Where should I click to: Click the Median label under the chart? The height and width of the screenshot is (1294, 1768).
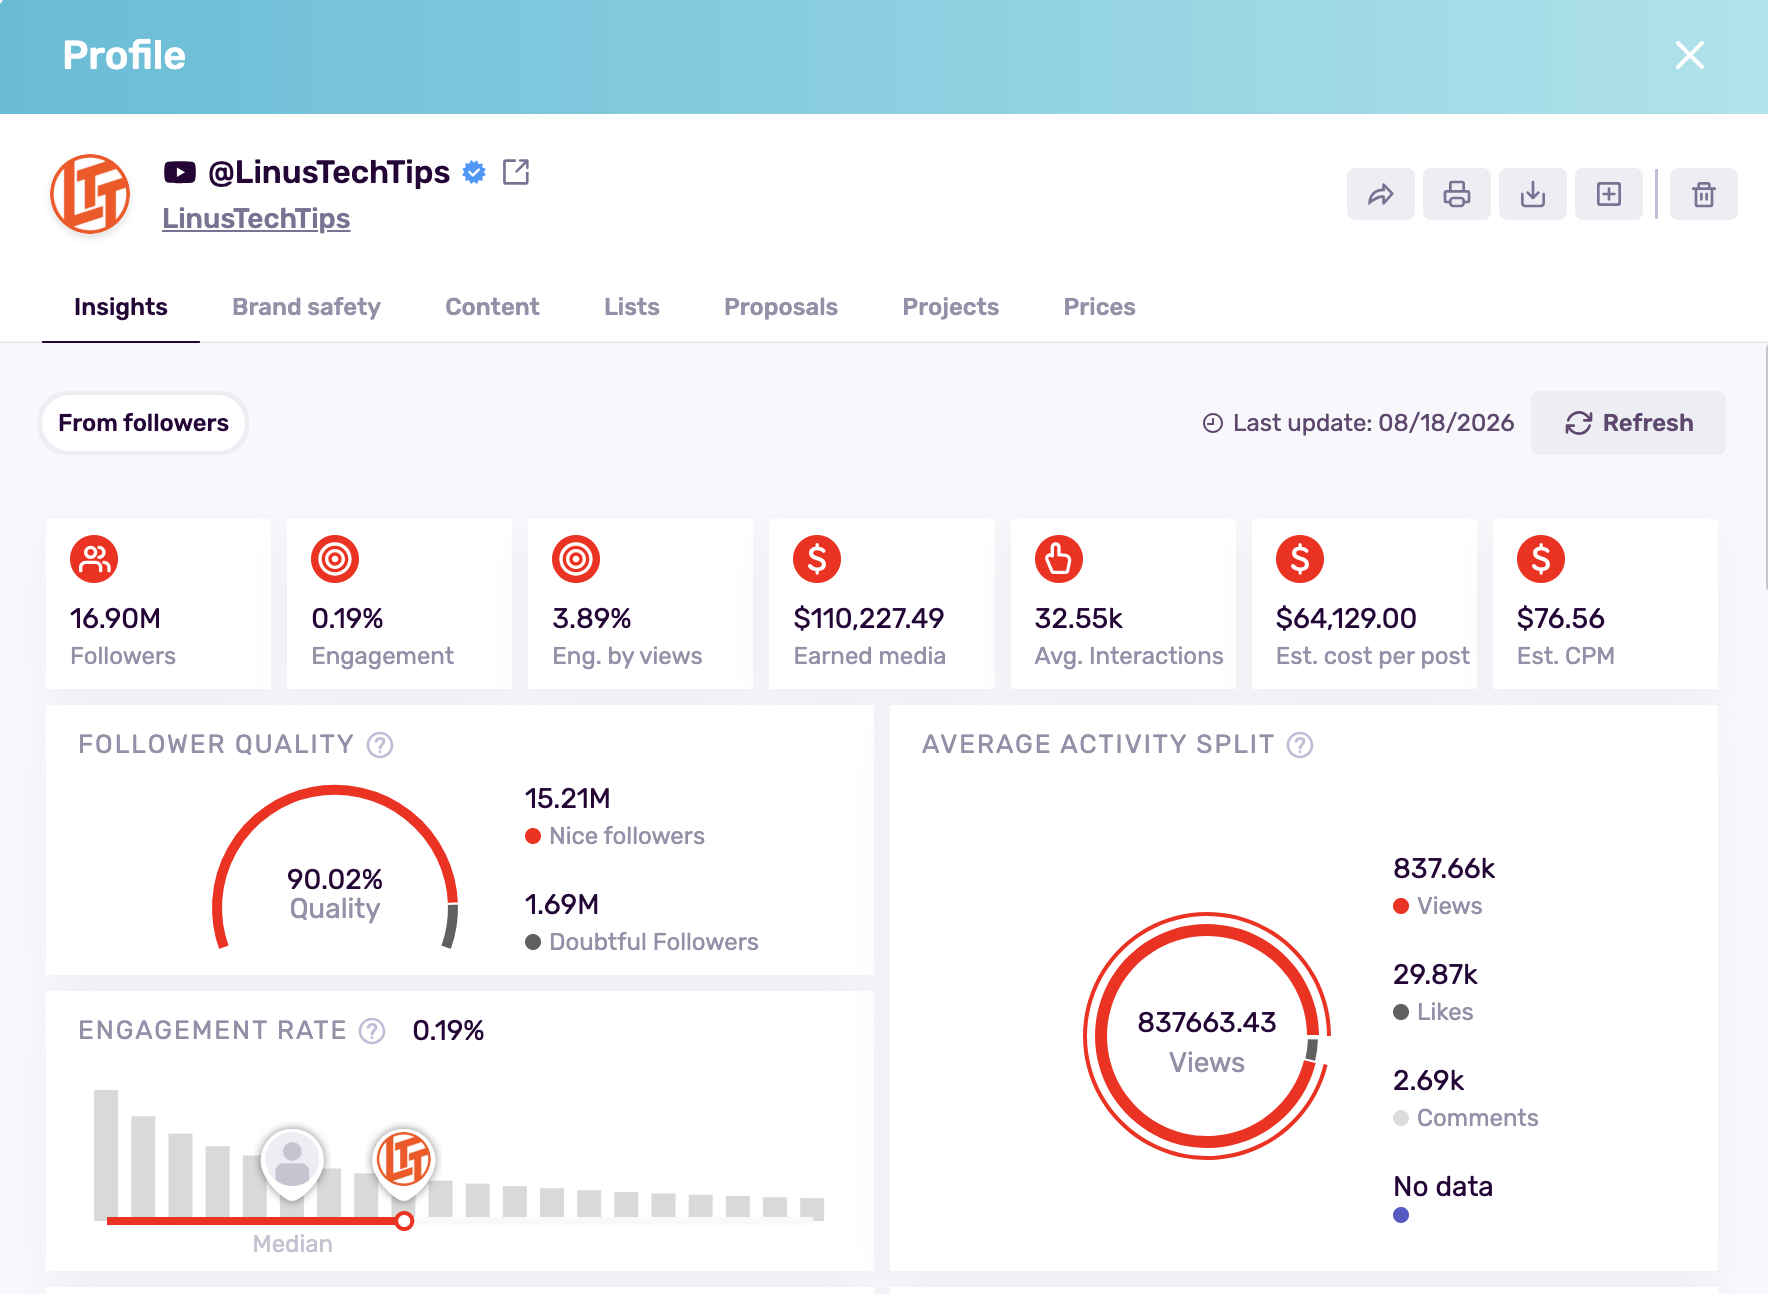pyautogui.click(x=292, y=1244)
